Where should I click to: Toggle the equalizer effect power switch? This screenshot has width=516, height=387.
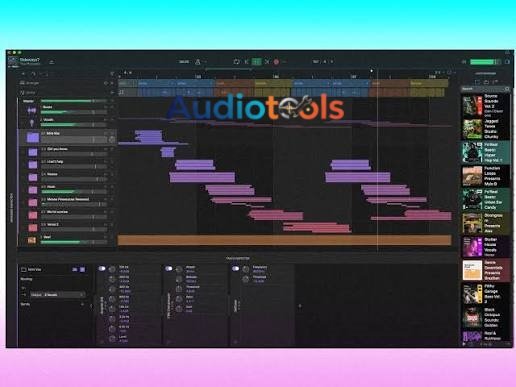point(102,268)
